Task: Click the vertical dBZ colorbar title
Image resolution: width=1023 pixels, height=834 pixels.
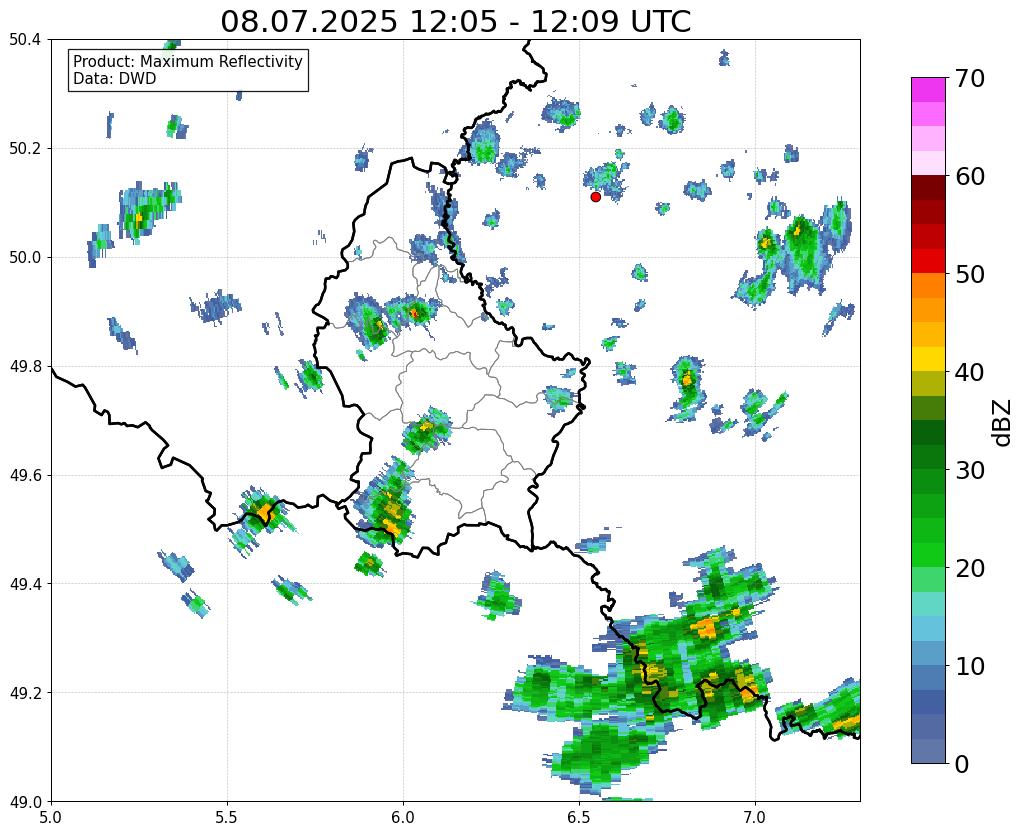Action: 1003,423
